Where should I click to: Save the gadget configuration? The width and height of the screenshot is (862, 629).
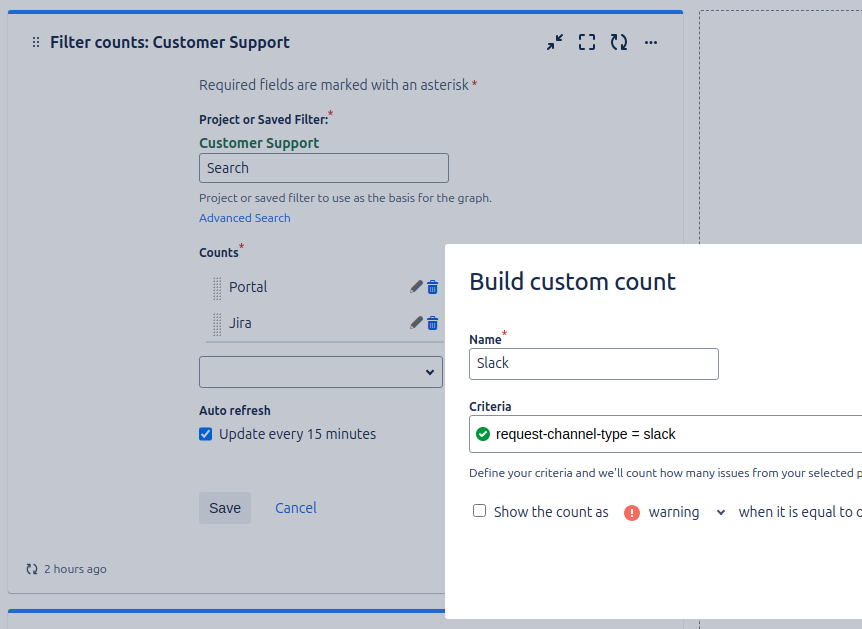[225, 508]
